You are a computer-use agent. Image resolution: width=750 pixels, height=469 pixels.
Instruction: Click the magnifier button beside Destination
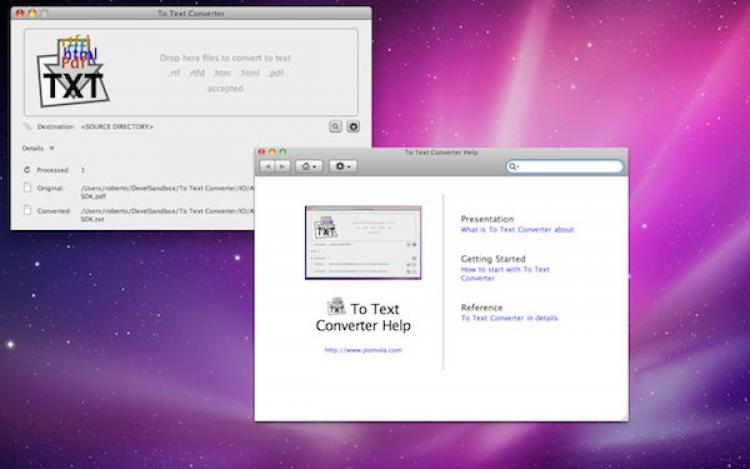(x=335, y=126)
